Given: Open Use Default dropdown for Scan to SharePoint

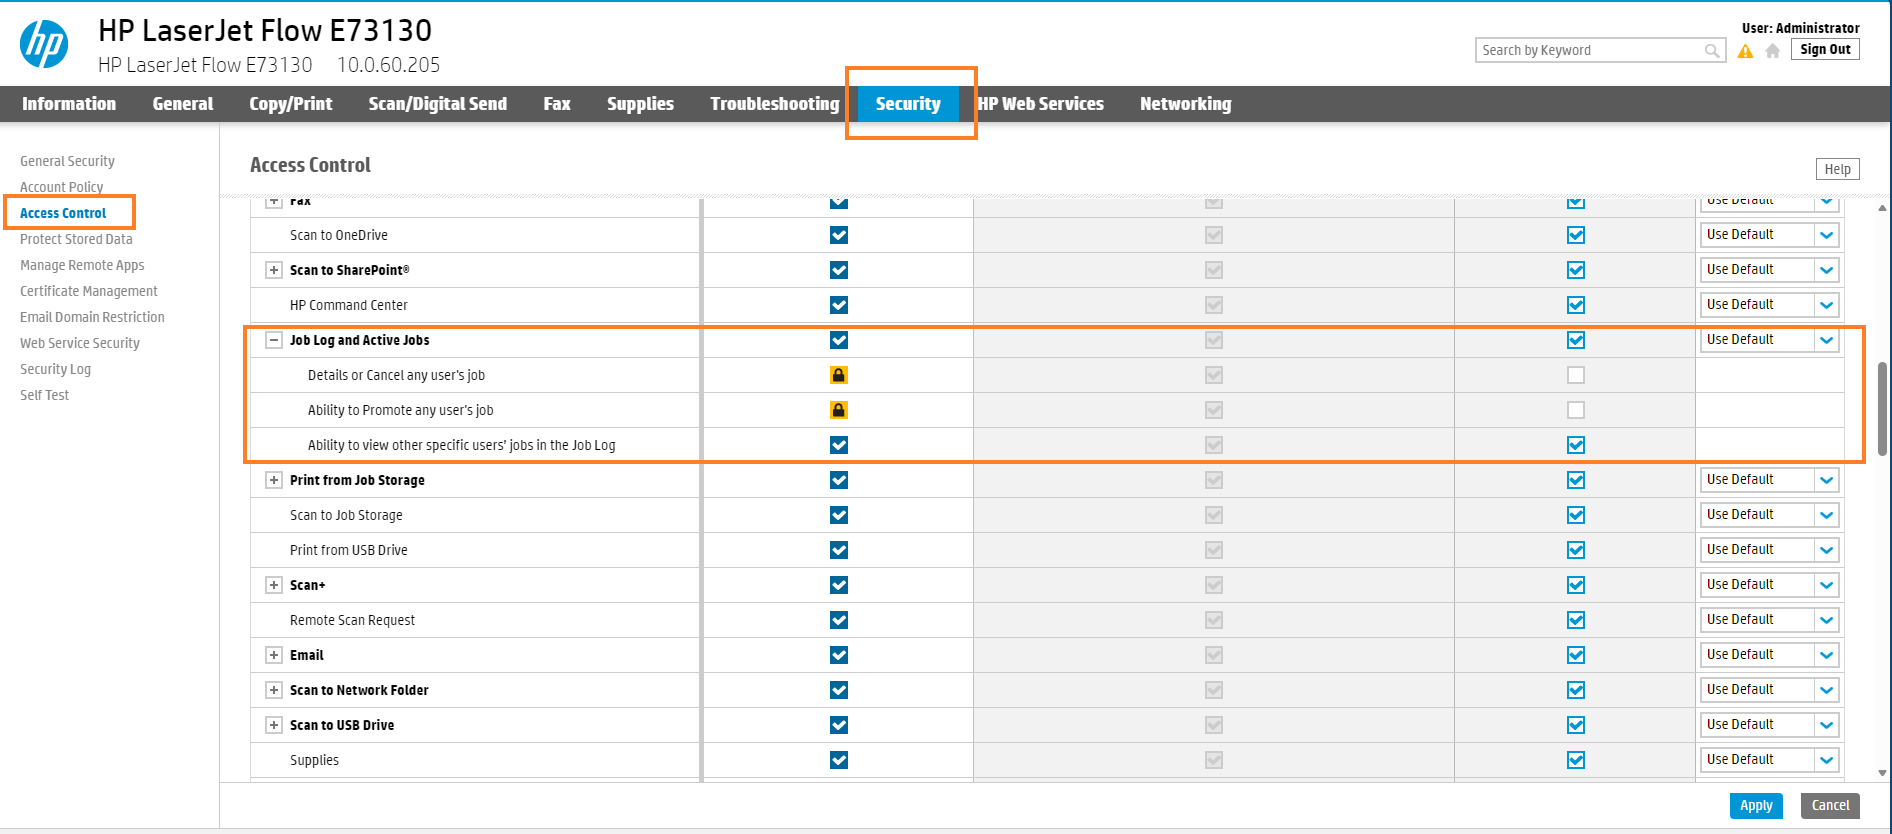Looking at the screenshot, I should [x=1770, y=270].
